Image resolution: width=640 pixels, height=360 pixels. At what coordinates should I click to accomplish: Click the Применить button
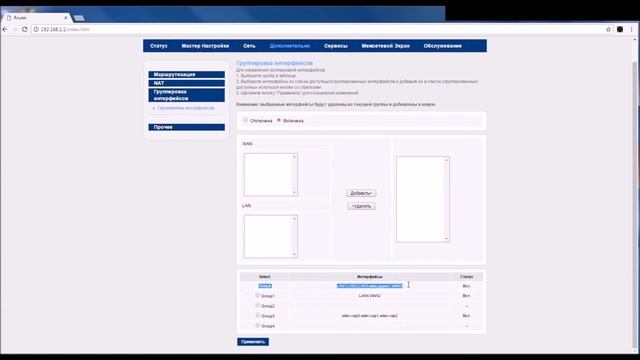pos(253,342)
